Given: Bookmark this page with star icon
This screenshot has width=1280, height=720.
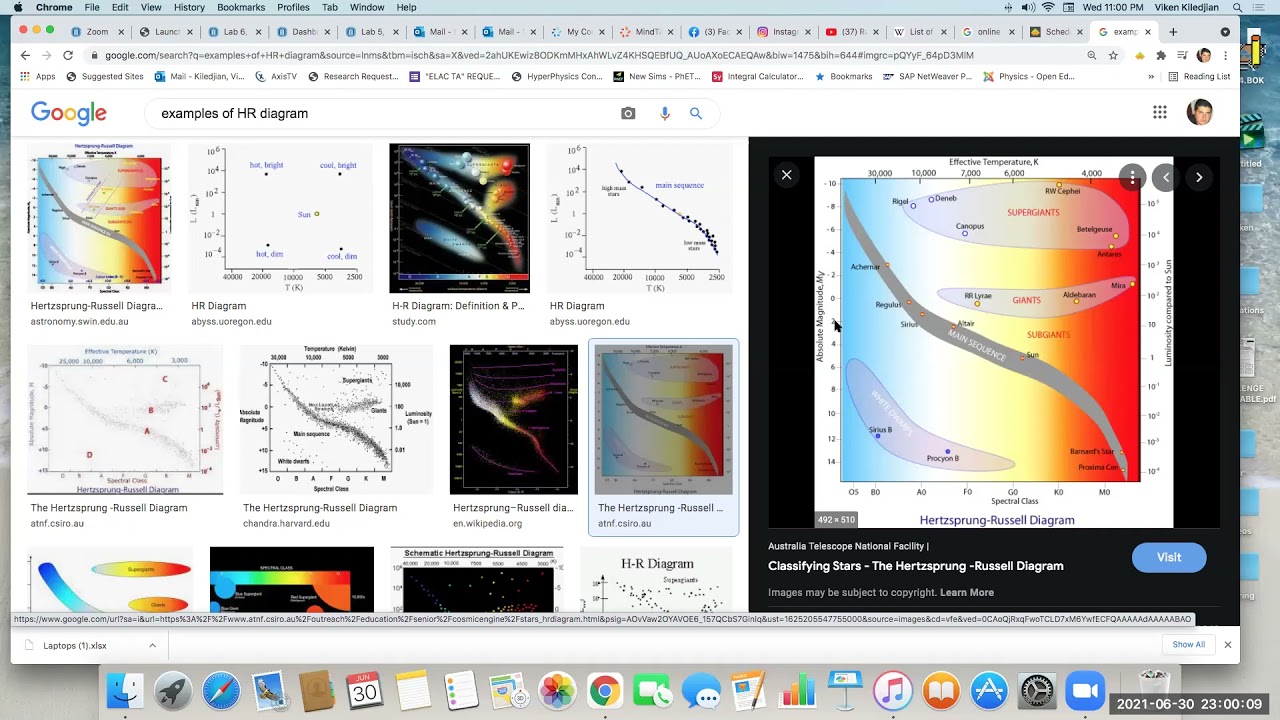Looking at the screenshot, I should tap(1113, 55).
